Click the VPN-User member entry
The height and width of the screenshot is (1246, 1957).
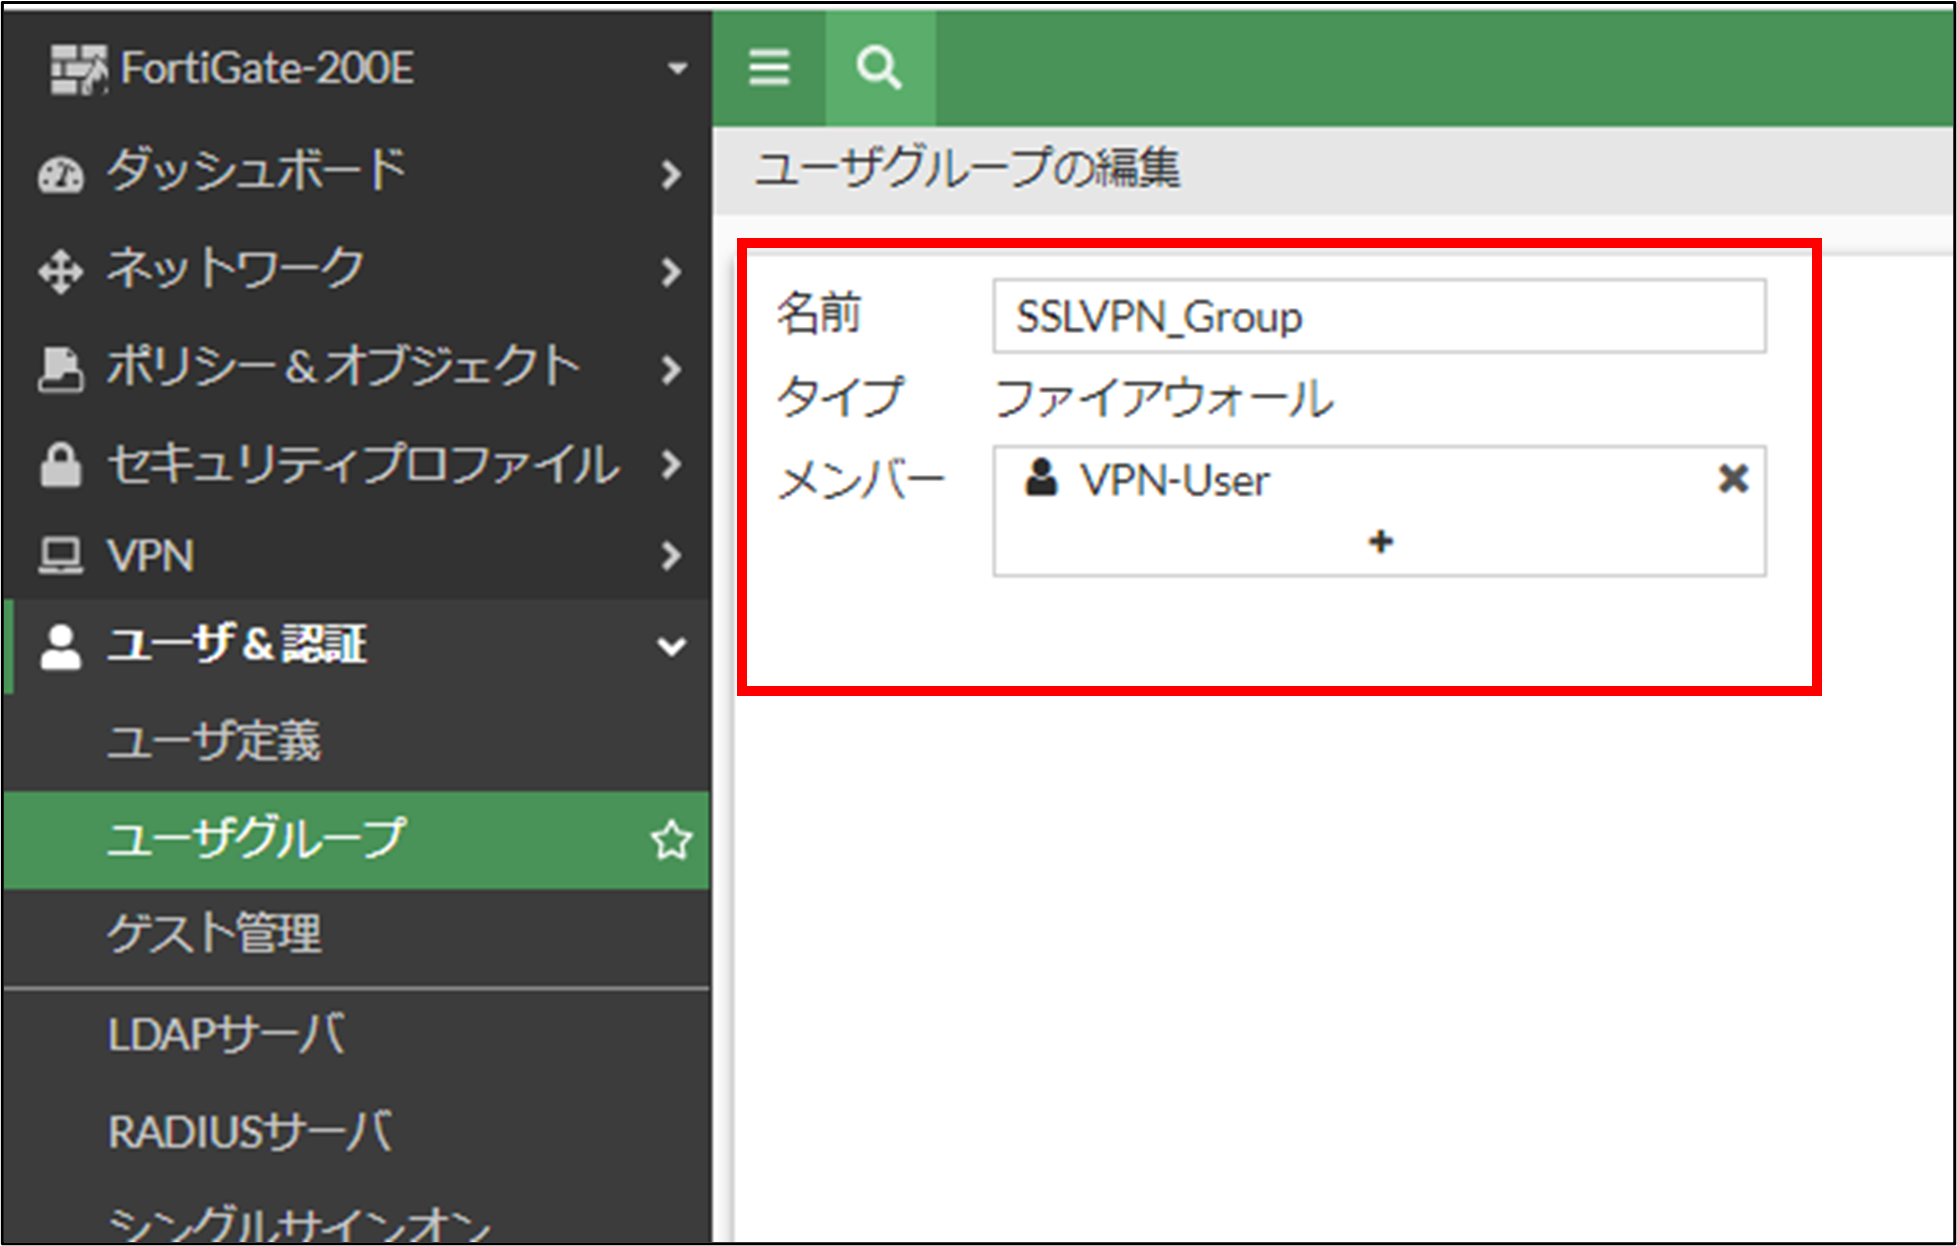point(1379,479)
